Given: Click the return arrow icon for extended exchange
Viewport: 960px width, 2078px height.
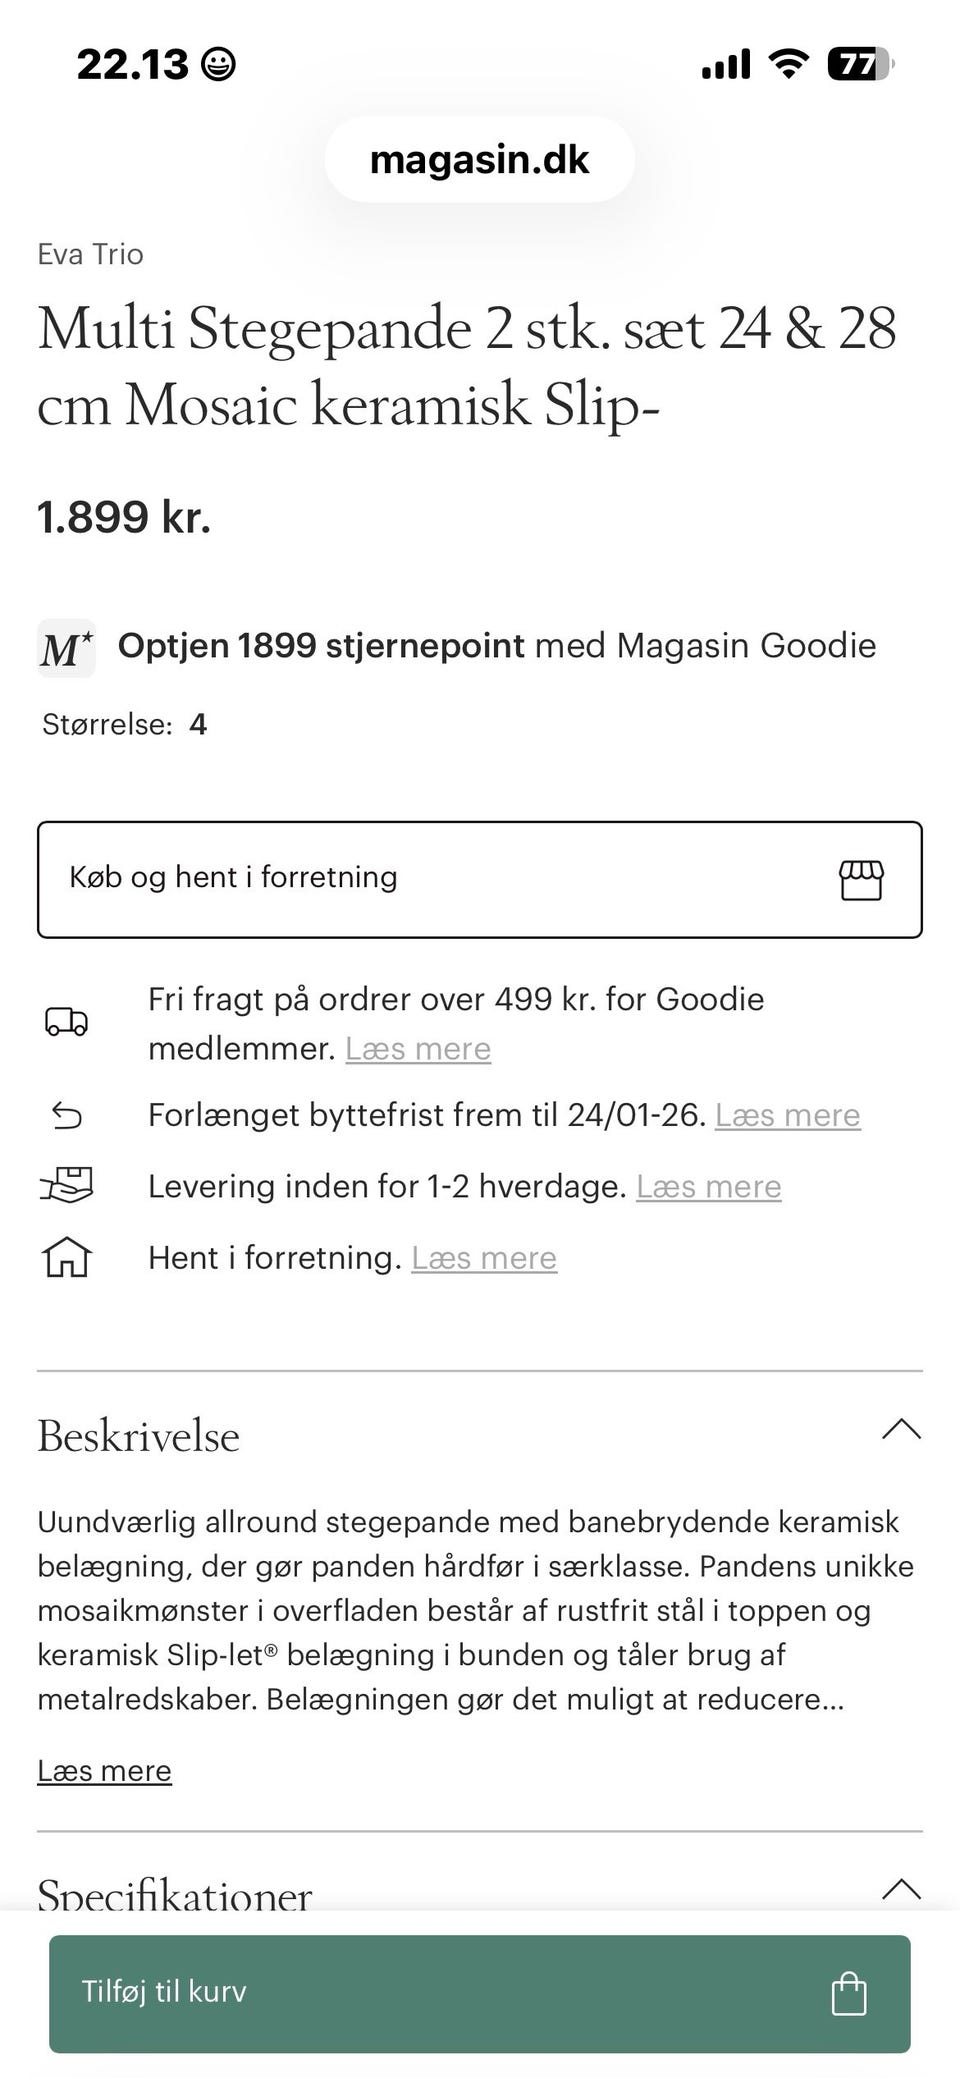Looking at the screenshot, I should [x=66, y=1114].
